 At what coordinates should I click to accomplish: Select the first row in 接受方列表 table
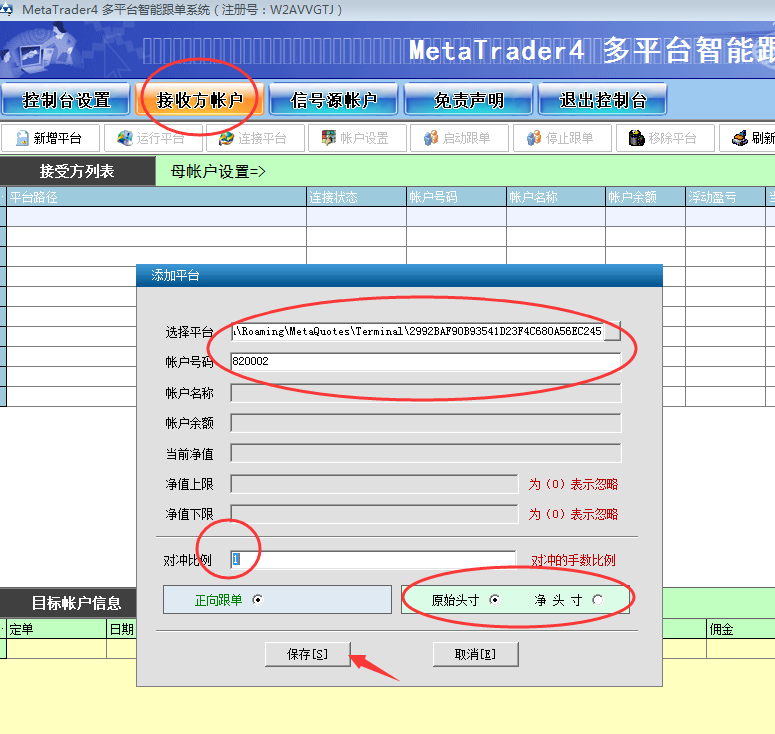click(x=390, y=217)
